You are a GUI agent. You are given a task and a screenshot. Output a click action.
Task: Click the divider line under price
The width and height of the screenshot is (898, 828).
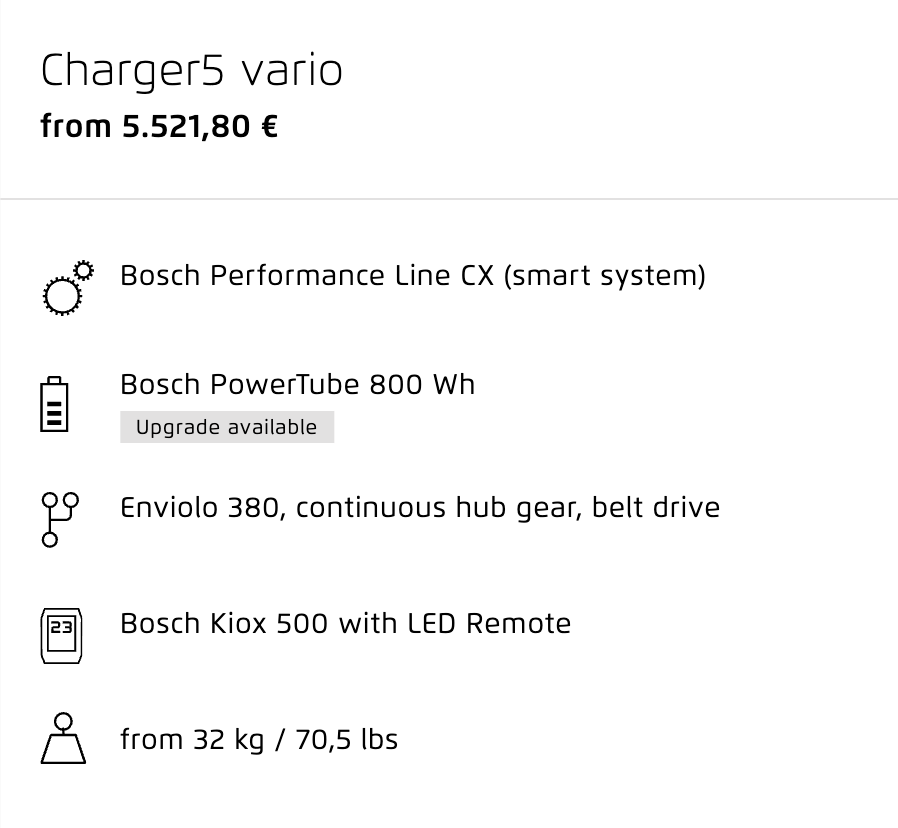pos(449,199)
